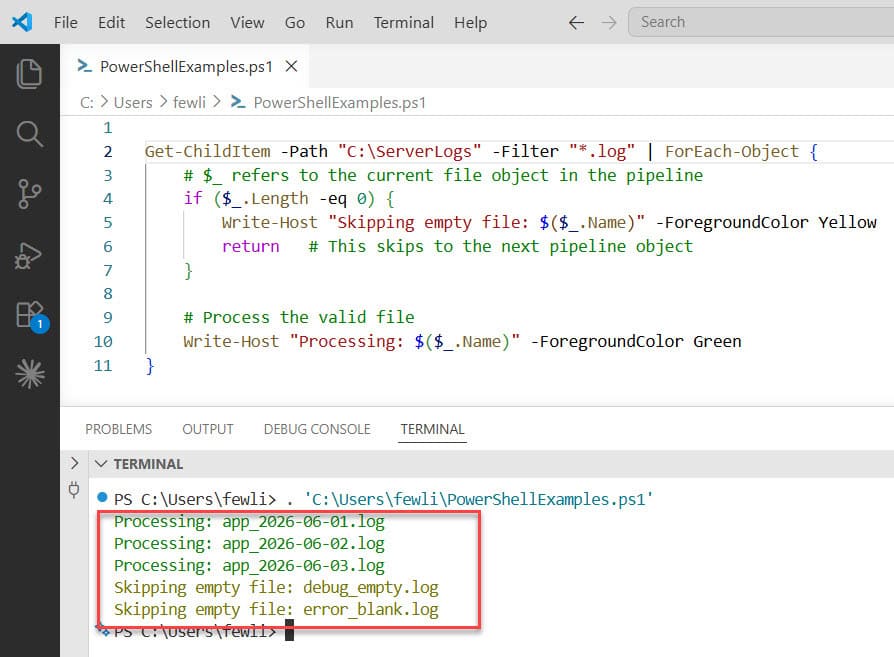Open the Explorer view in activity bar
894x657 pixels.
point(29,74)
